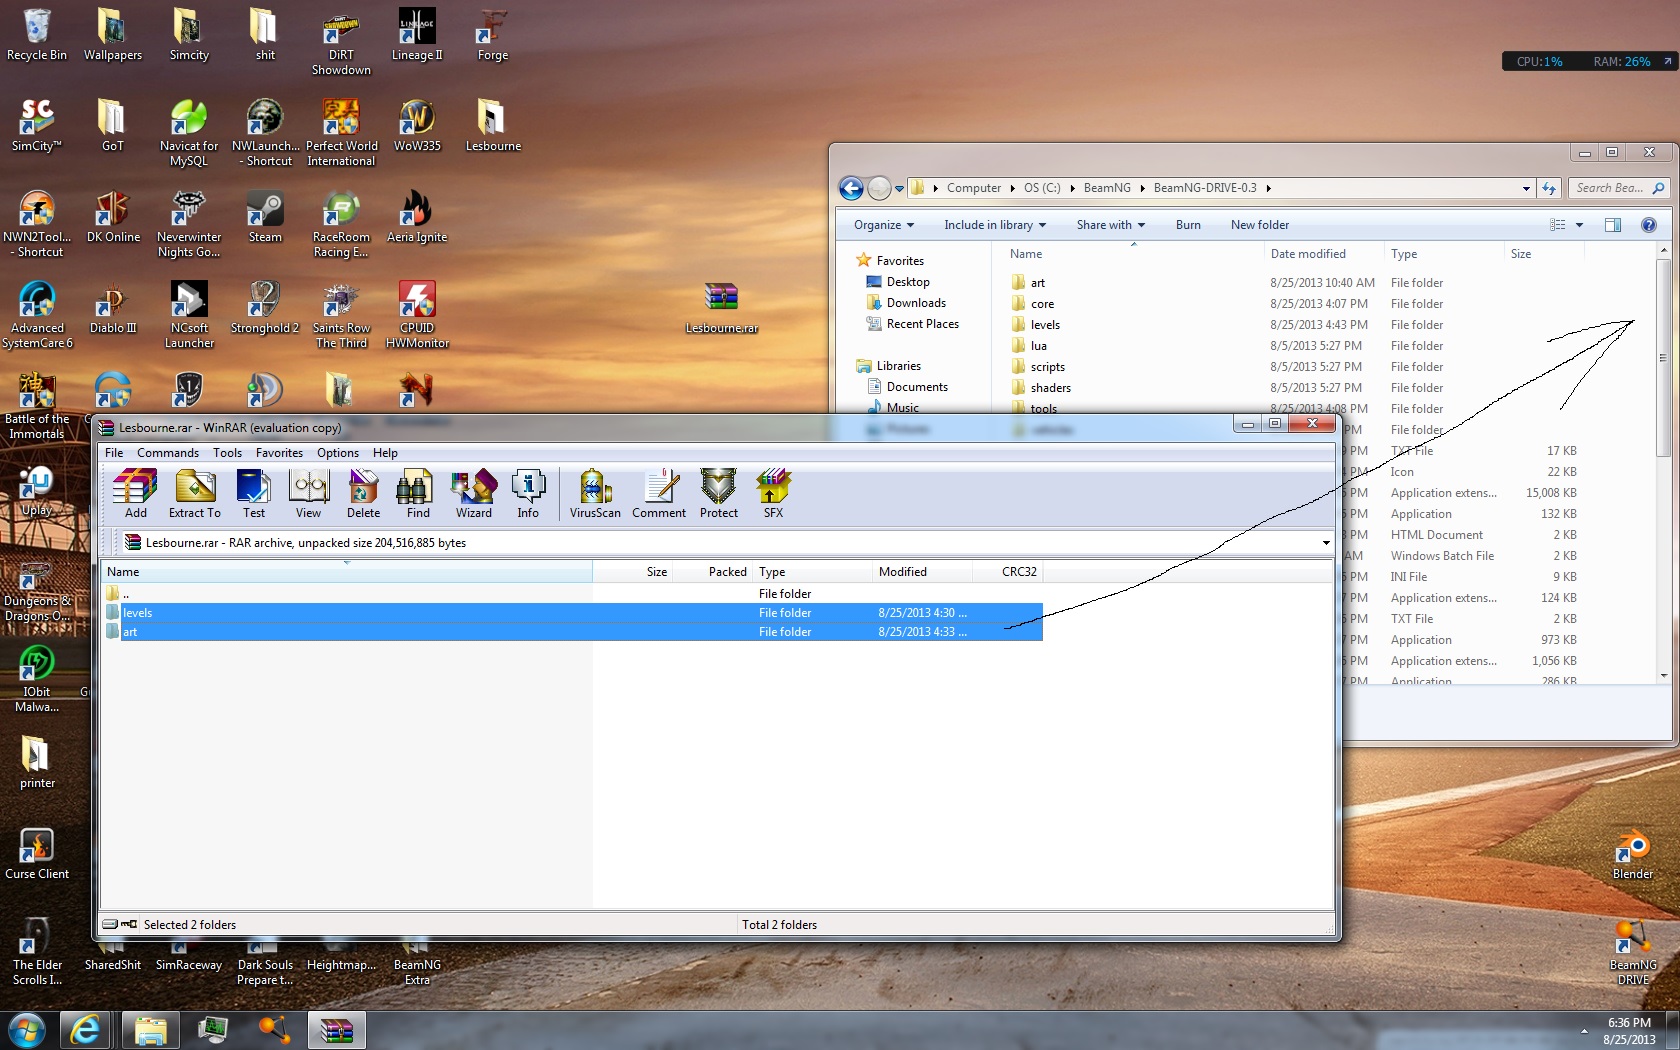This screenshot has width=1680, height=1050.
Task: Open the Recycle Bin desktop icon
Action: tap(37, 35)
